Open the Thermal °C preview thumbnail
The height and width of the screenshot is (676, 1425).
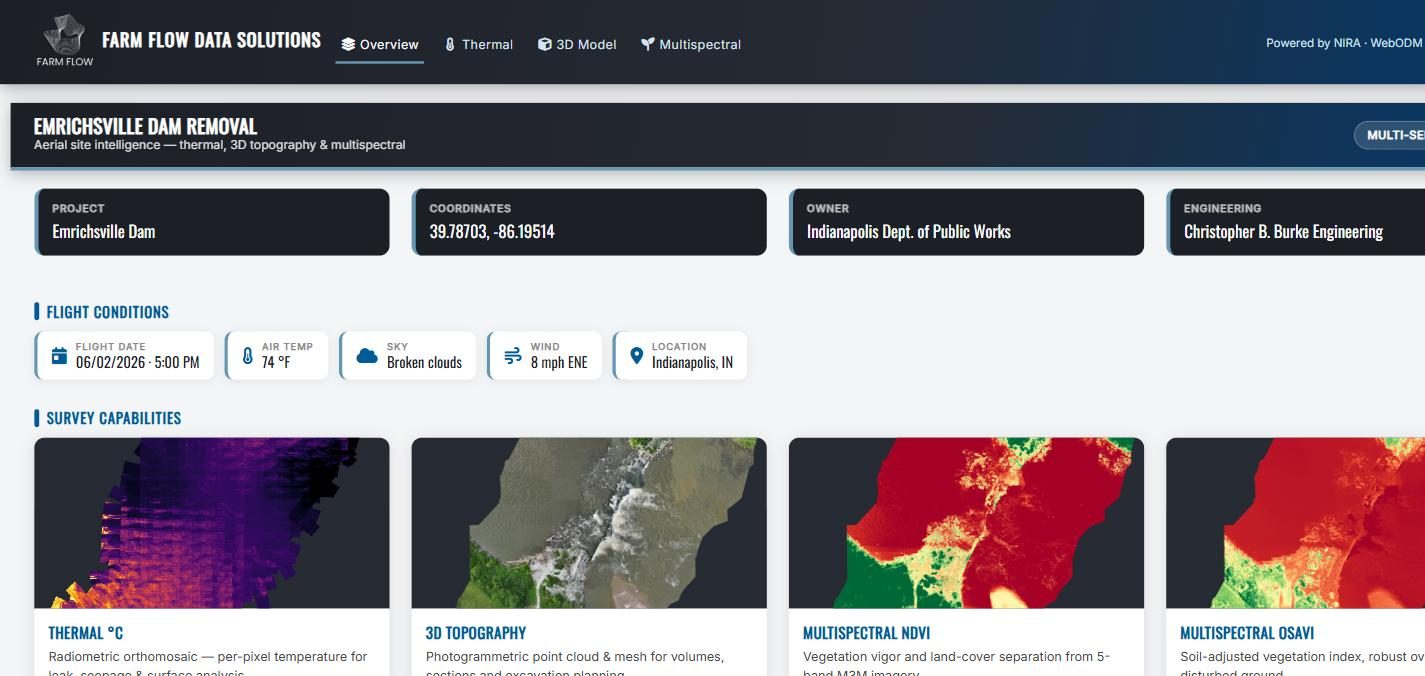[x=212, y=523]
